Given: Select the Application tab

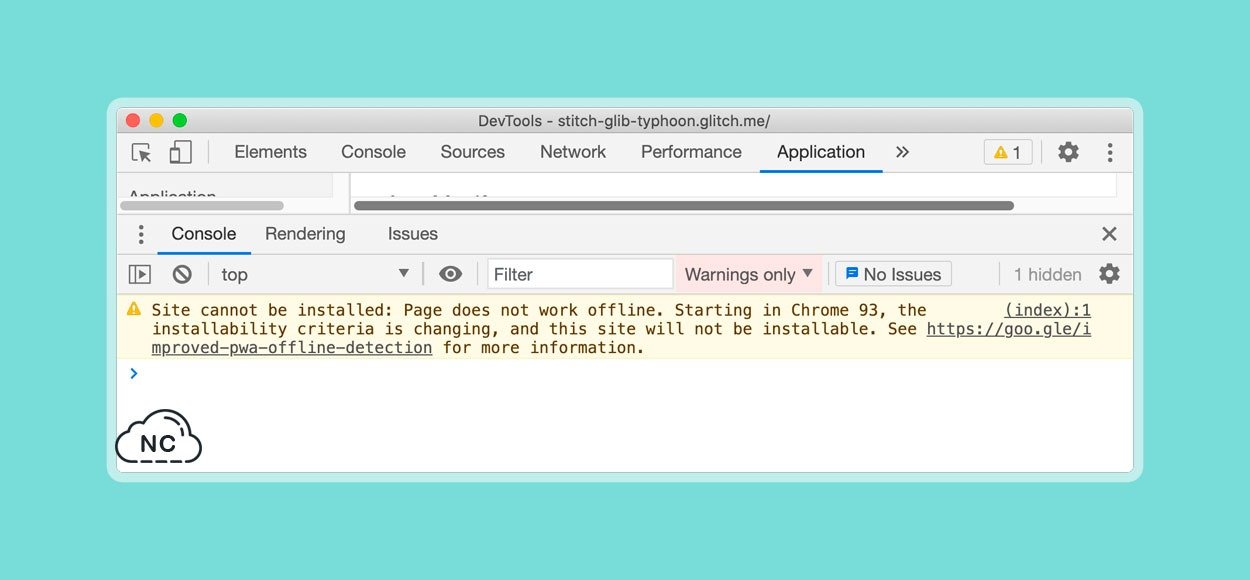Looking at the screenshot, I should (x=821, y=152).
